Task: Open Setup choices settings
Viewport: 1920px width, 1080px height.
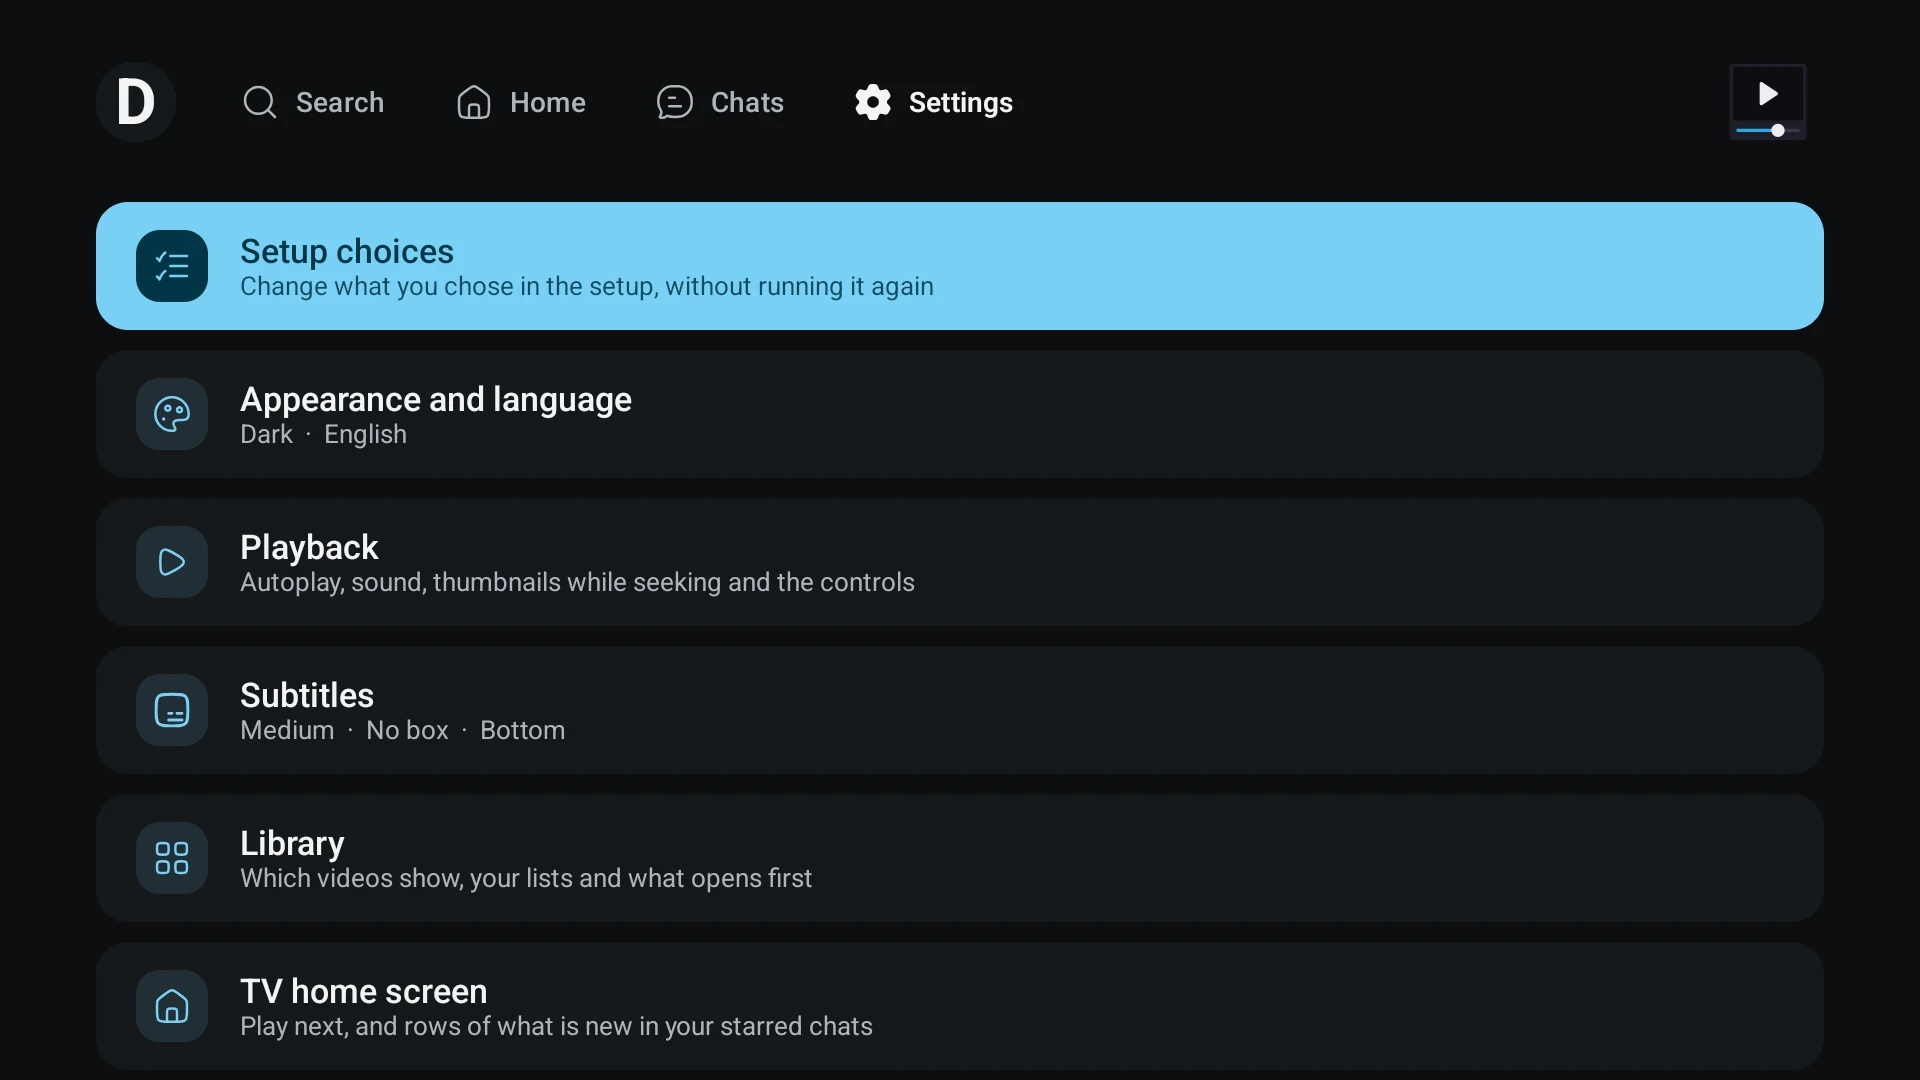Action: [960, 266]
